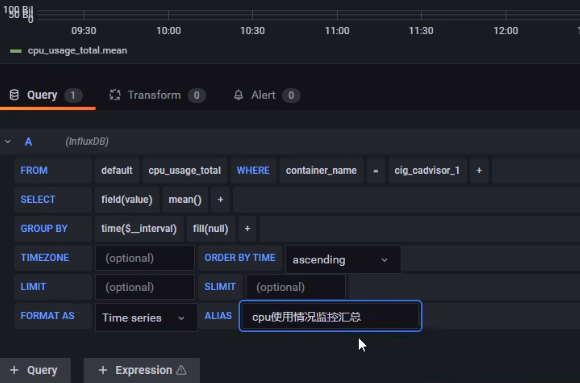Select the cpu_usage_total measurement
This screenshot has width=580, height=383.
tap(185, 170)
